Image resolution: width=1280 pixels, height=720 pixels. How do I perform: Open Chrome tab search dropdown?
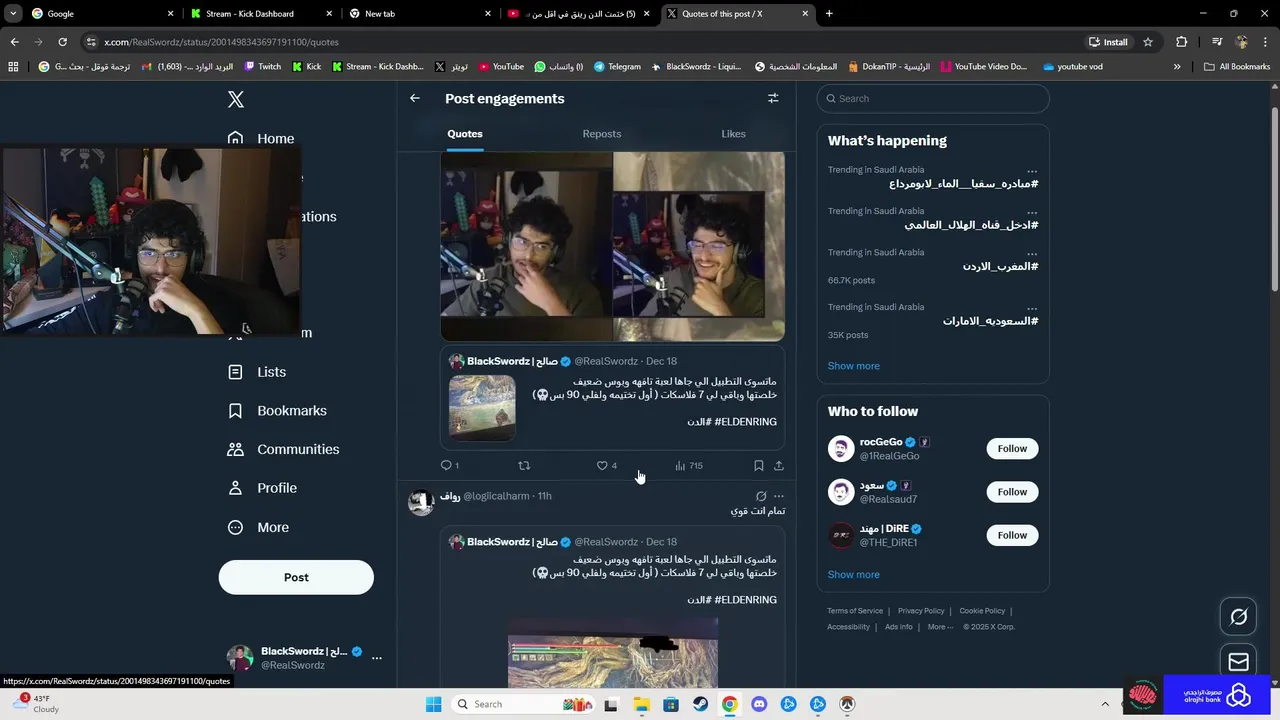point(13,14)
